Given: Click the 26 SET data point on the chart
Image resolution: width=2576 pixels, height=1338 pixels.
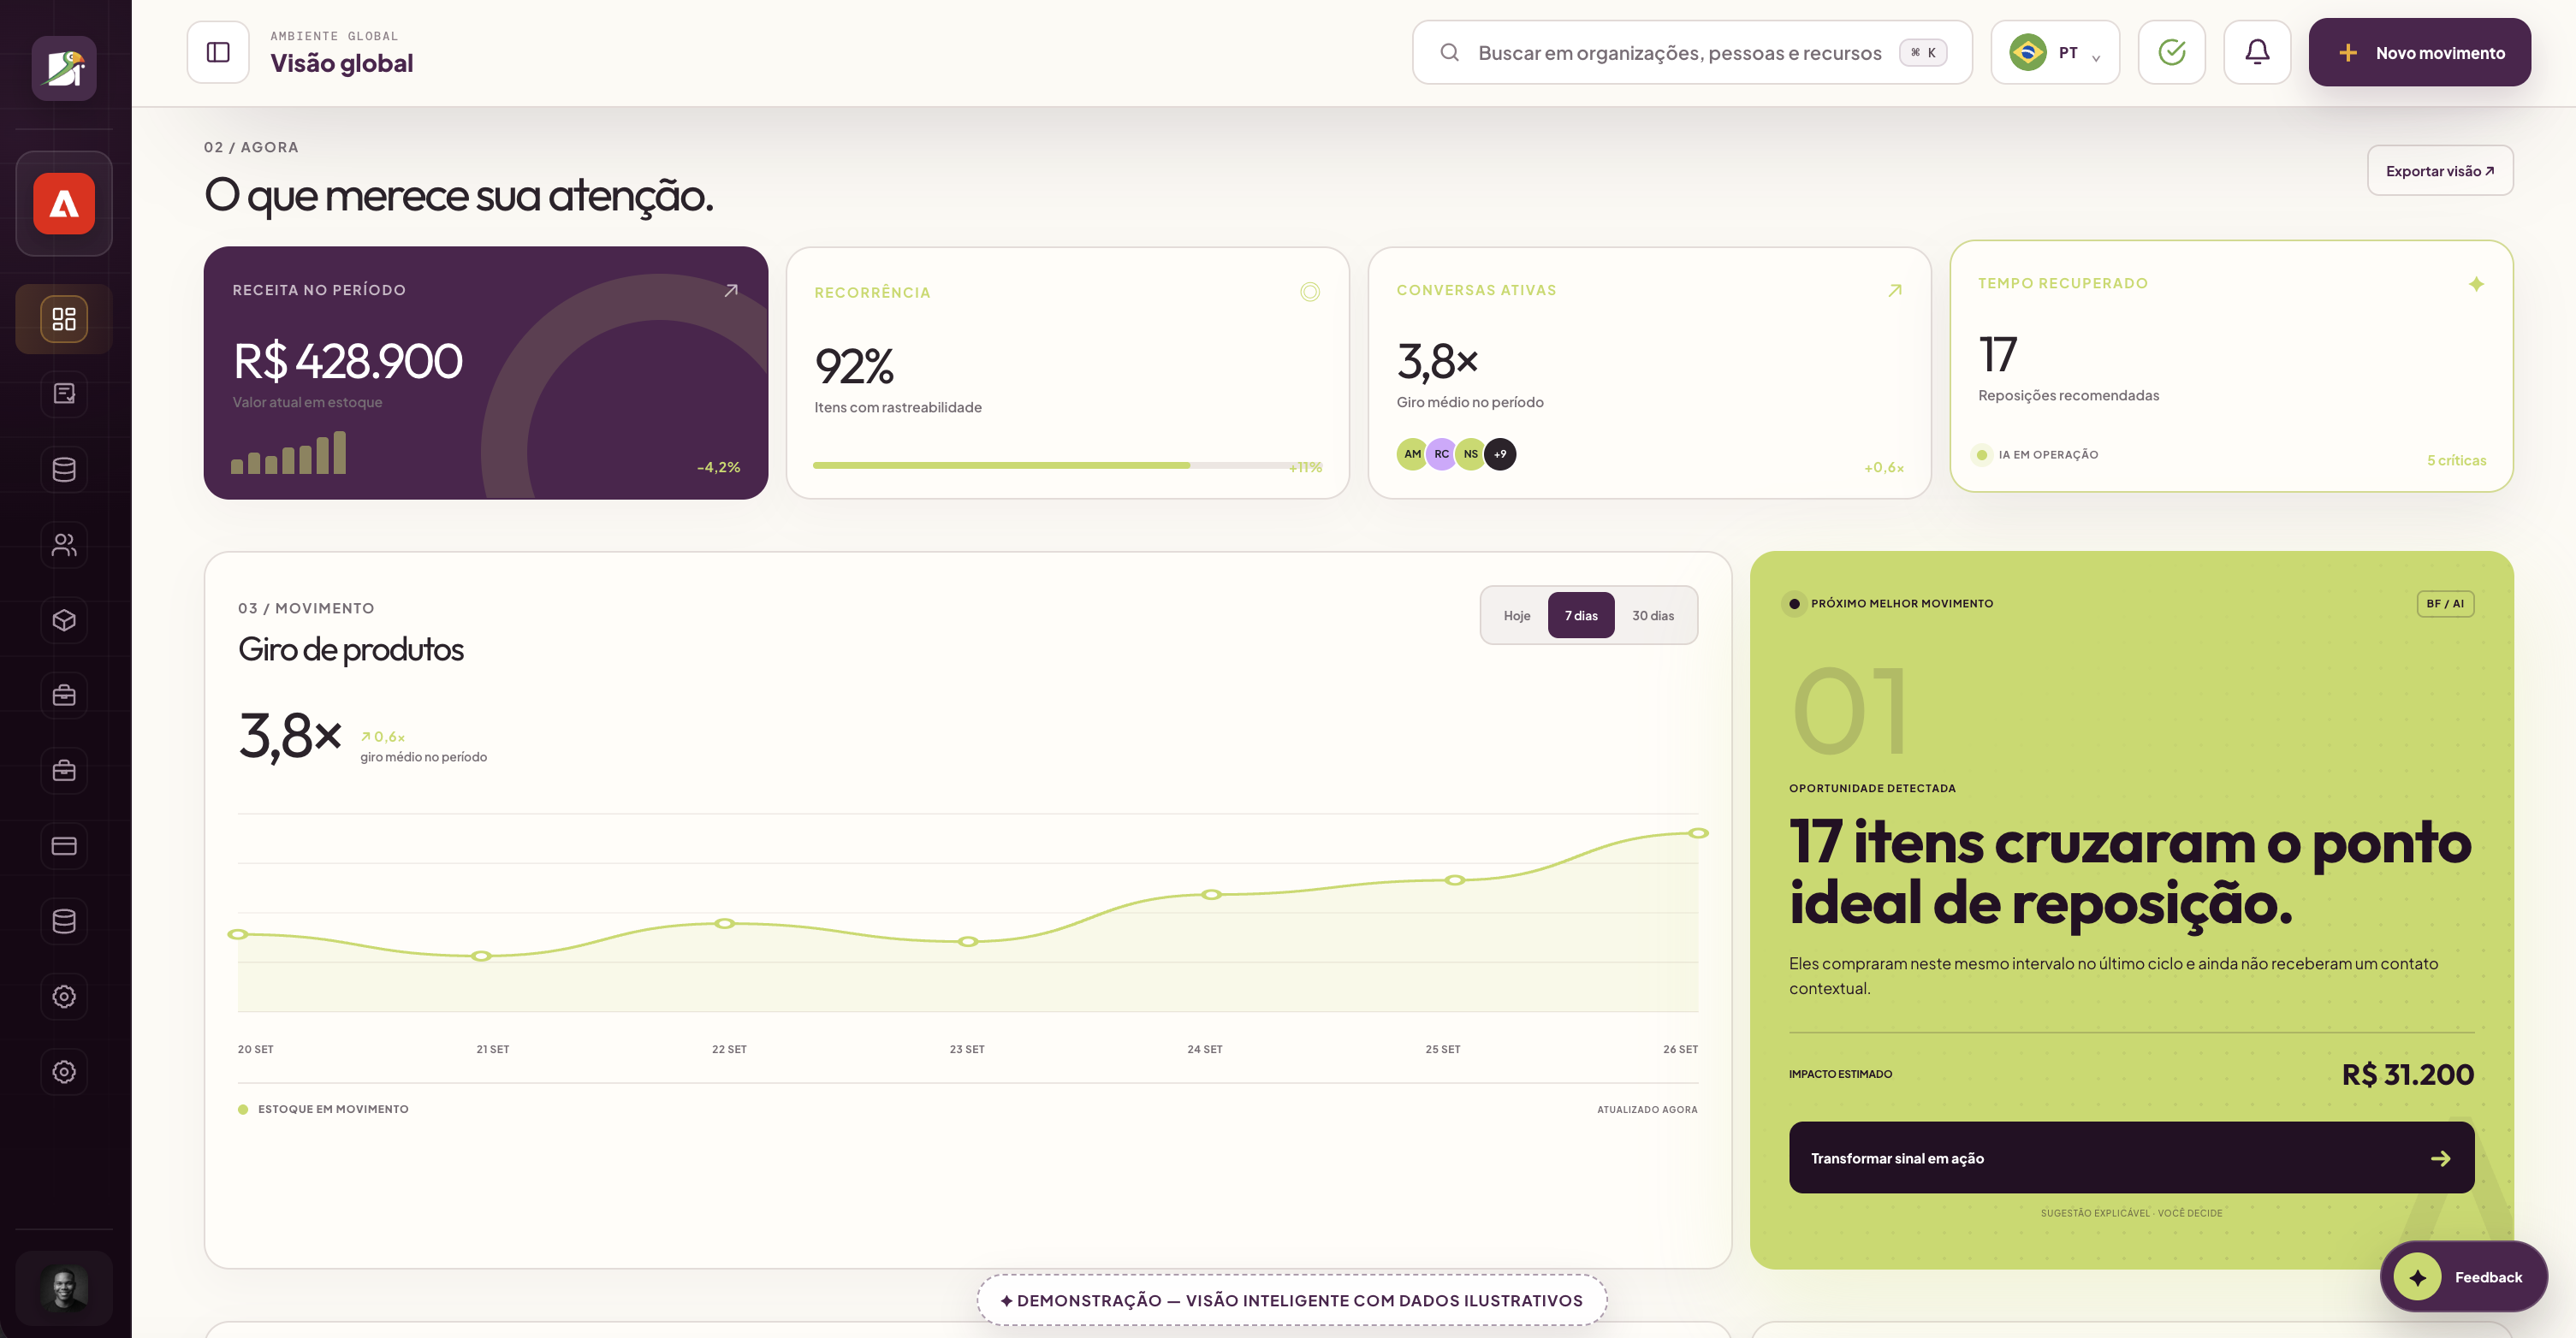Looking at the screenshot, I should [x=1698, y=833].
